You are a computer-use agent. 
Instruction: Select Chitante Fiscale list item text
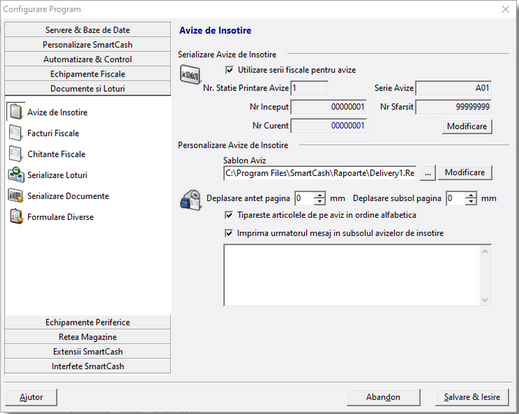(56, 154)
